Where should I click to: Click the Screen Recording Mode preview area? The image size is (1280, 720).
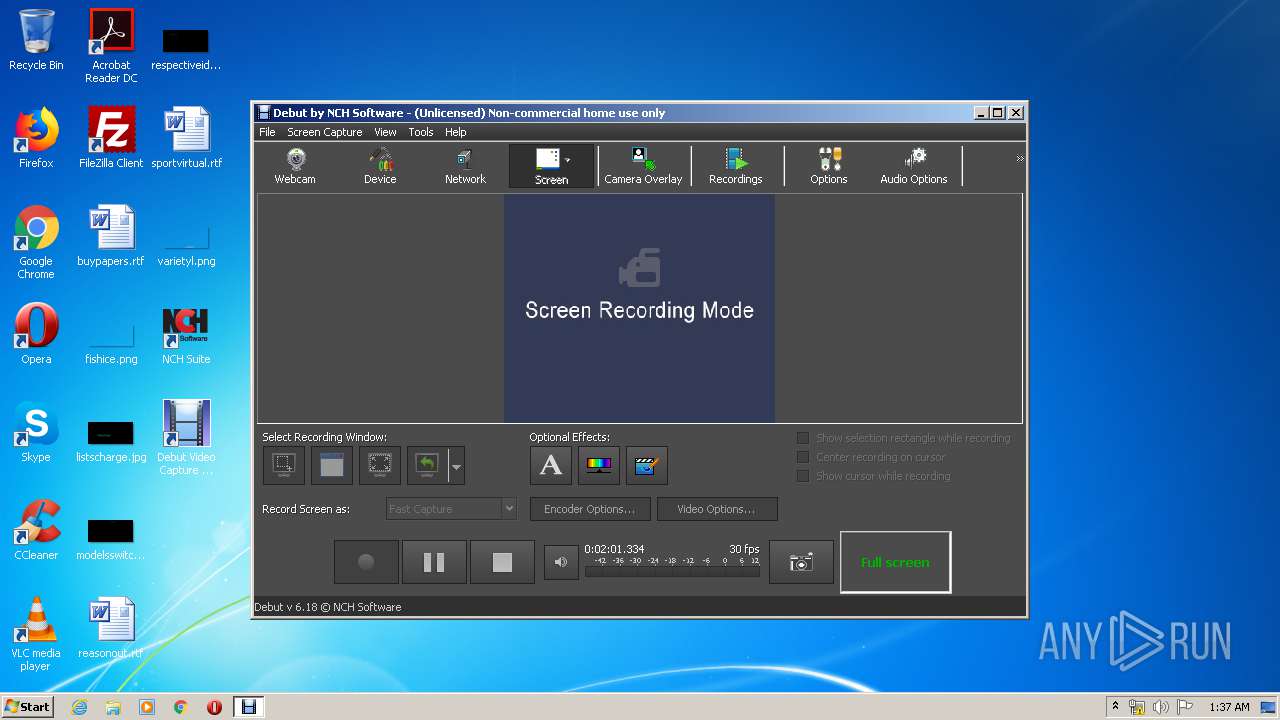(639, 308)
